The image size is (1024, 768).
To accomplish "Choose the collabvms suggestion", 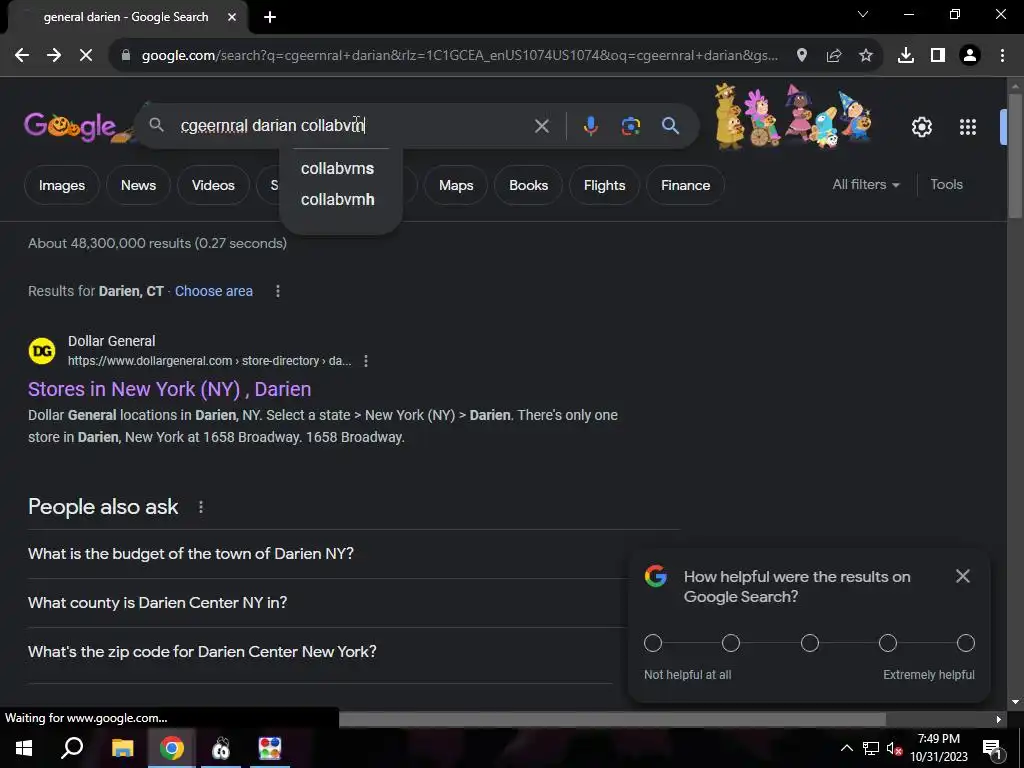I will pos(338,168).
